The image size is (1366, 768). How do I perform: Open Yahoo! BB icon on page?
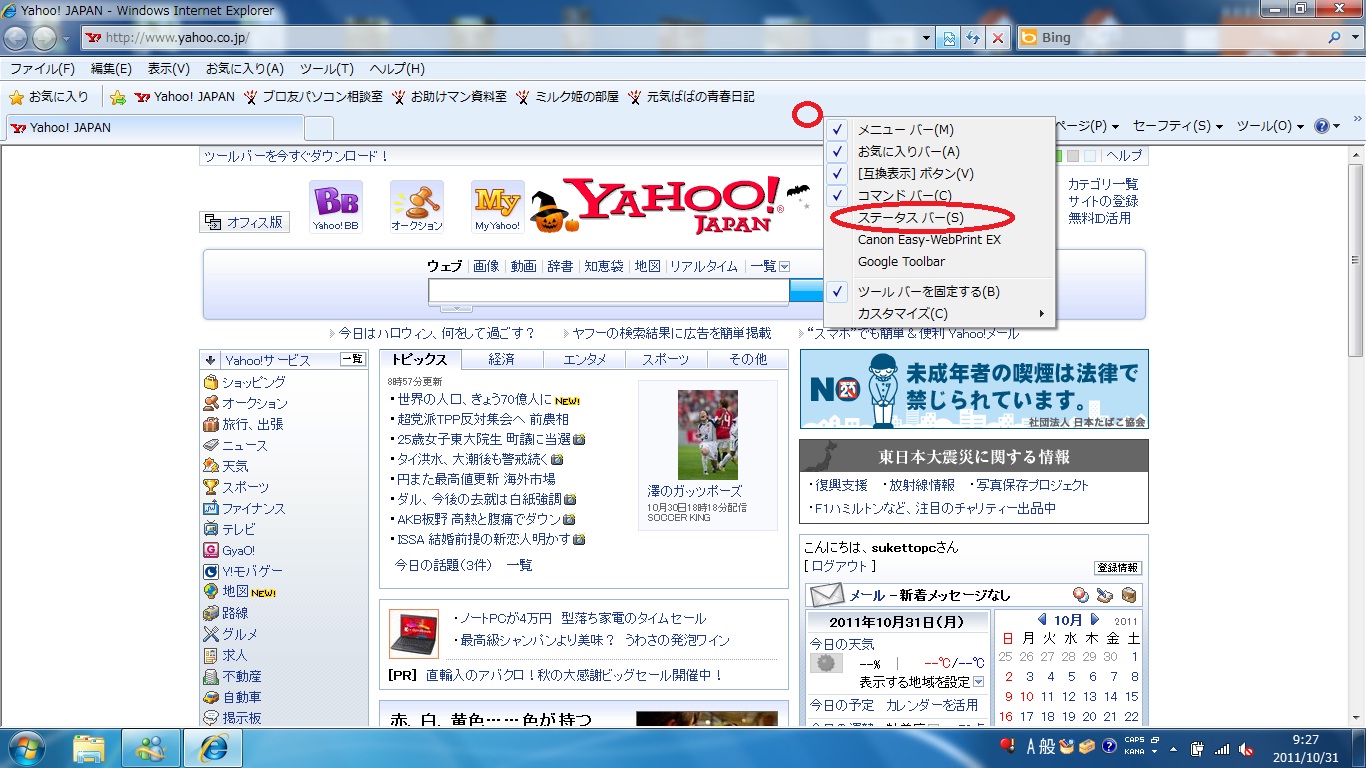(x=336, y=207)
